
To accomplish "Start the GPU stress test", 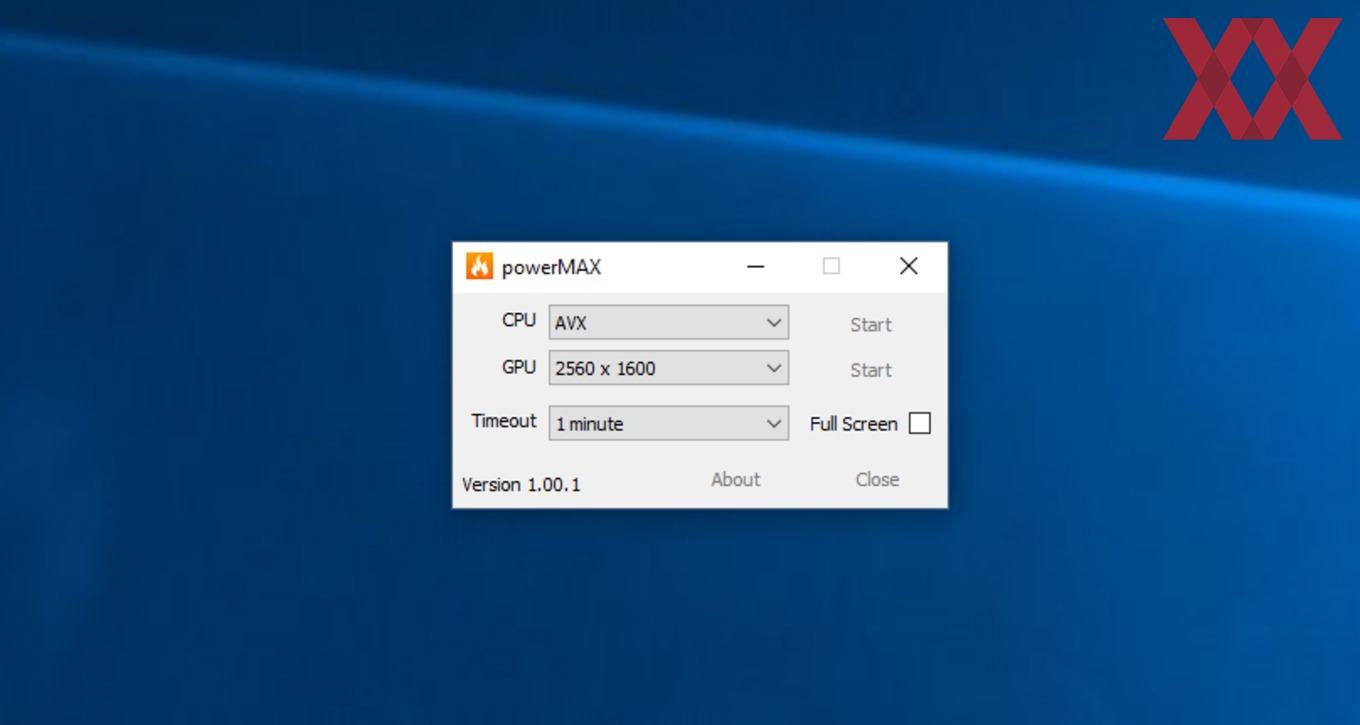I will click(871, 370).
